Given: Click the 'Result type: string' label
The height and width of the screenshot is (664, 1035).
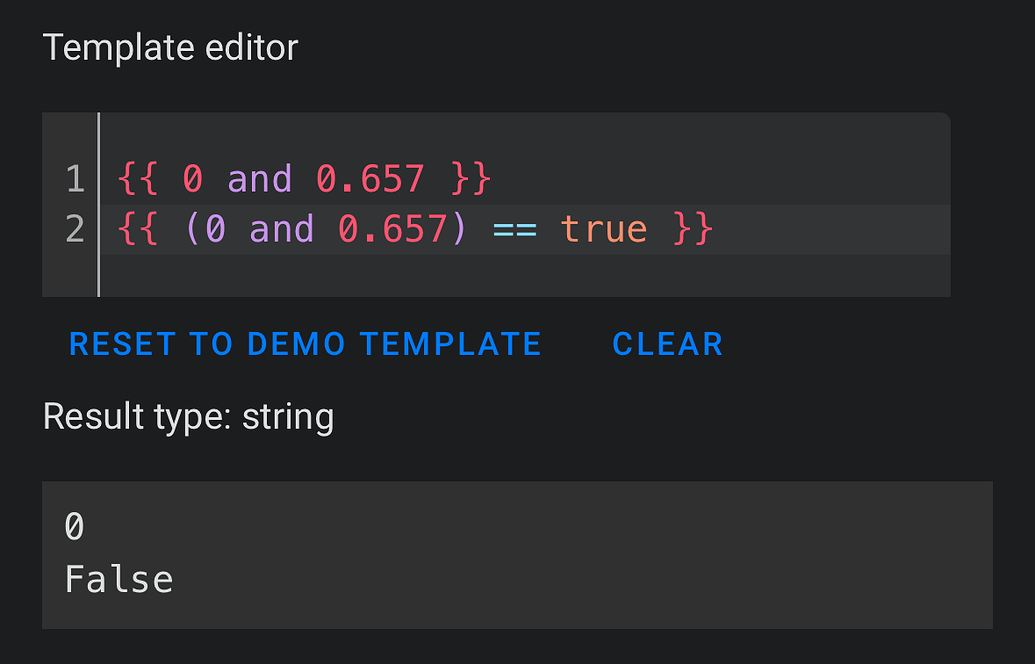Looking at the screenshot, I should (x=188, y=416).
